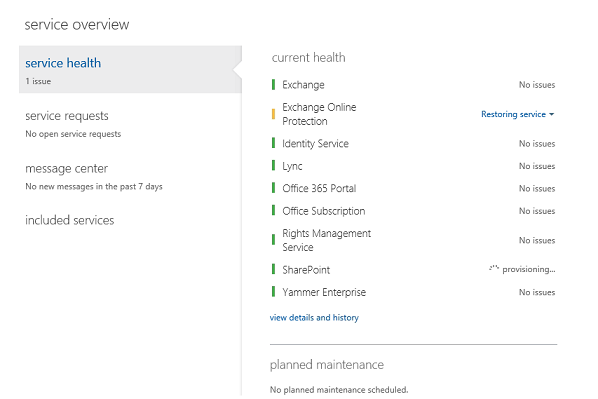The image size is (598, 399).
Task: Click the 1 issue text under service health
Action: [38, 81]
